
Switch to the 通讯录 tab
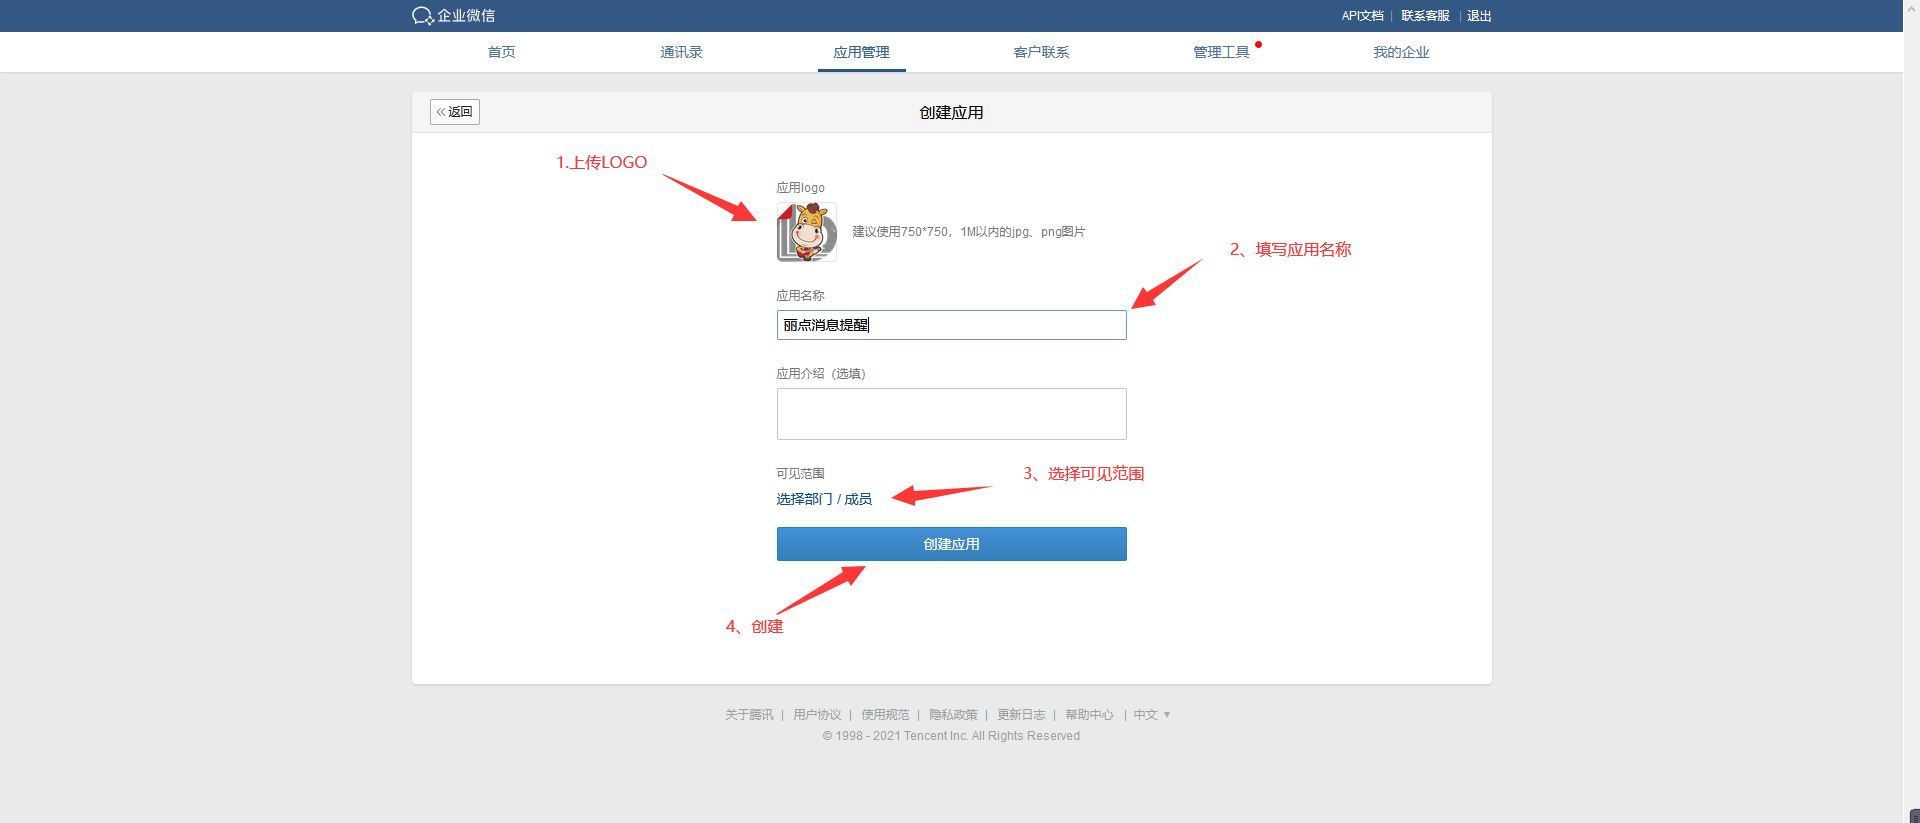point(681,52)
